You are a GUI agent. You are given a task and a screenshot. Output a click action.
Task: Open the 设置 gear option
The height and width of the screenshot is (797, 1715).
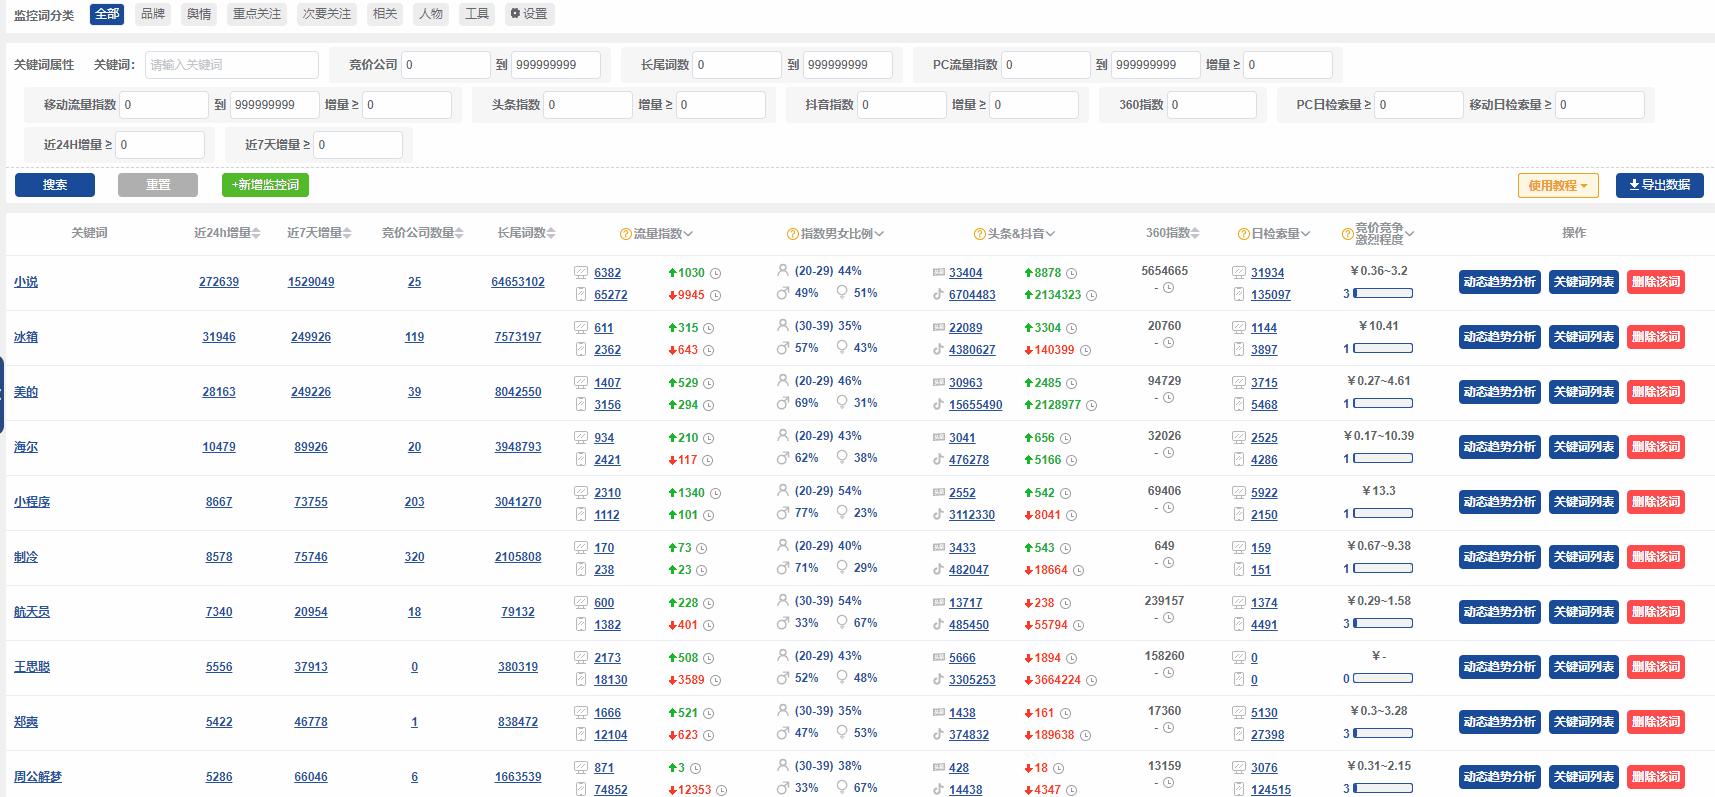(x=529, y=14)
